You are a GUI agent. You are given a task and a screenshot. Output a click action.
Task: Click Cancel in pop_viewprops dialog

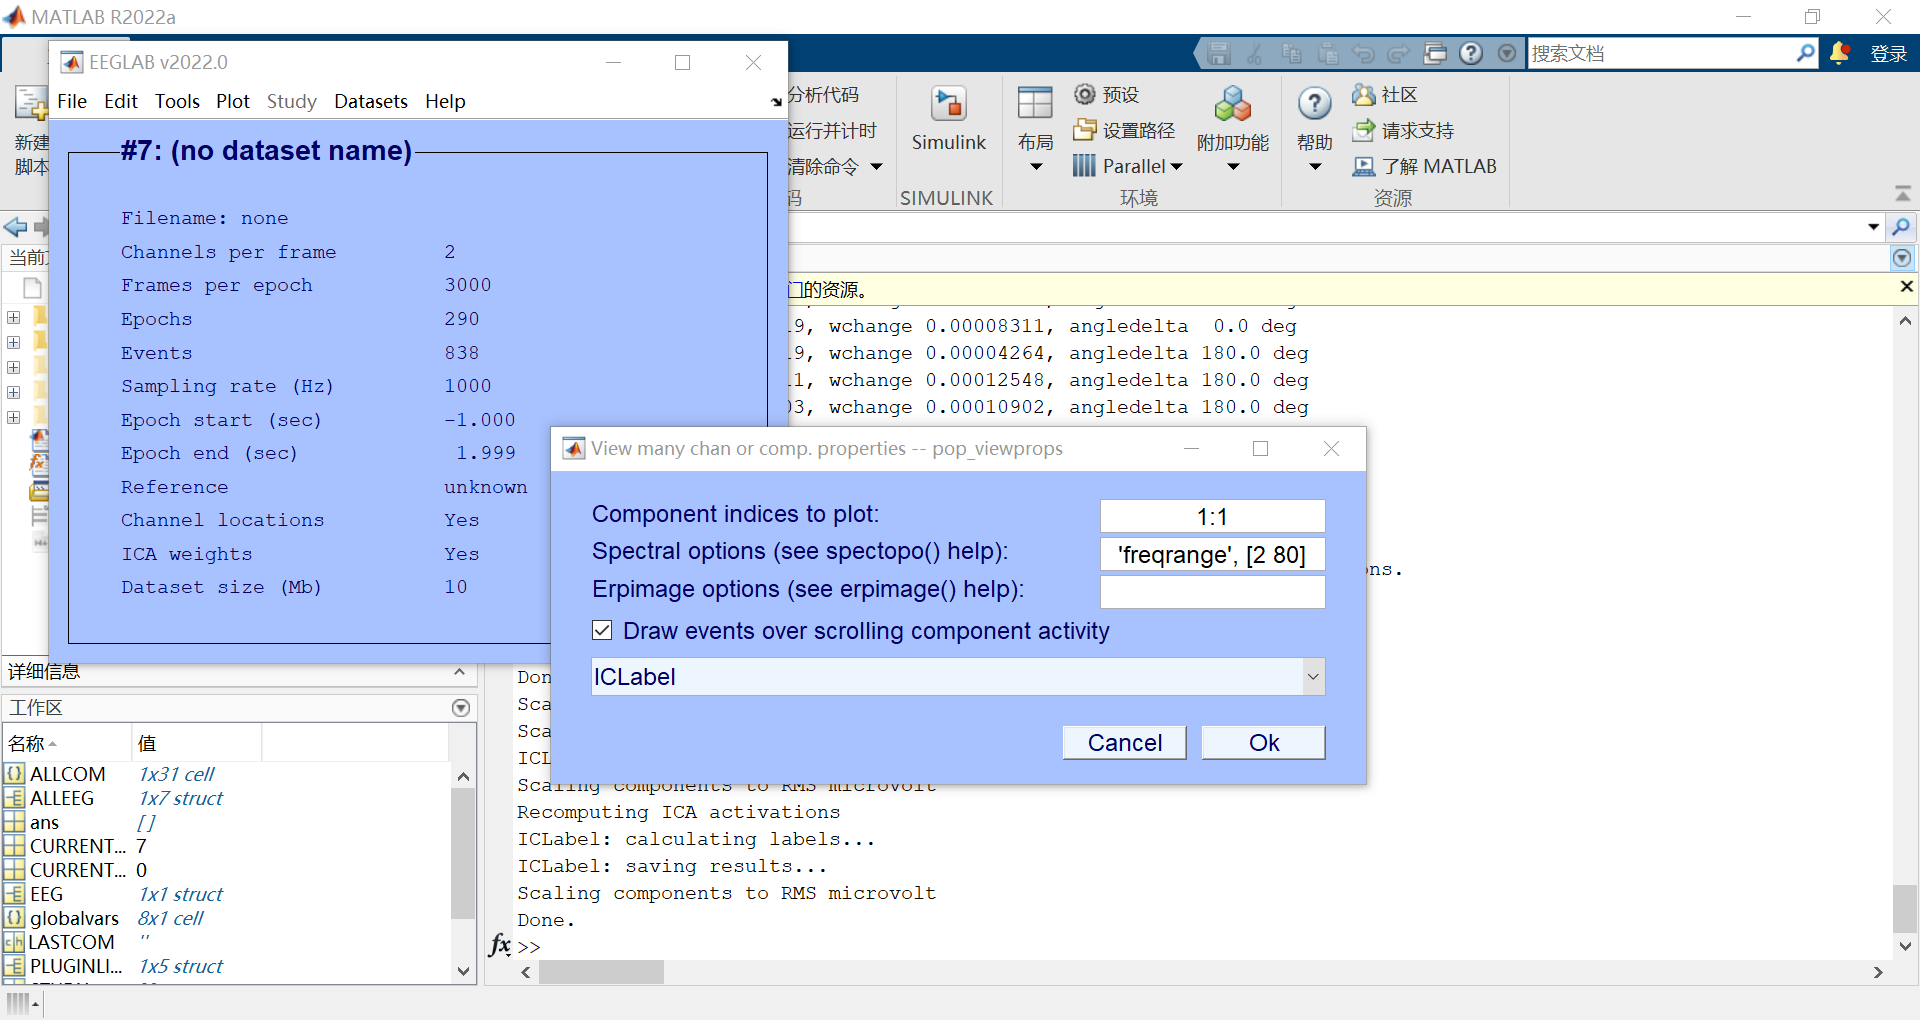[1125, 742]
